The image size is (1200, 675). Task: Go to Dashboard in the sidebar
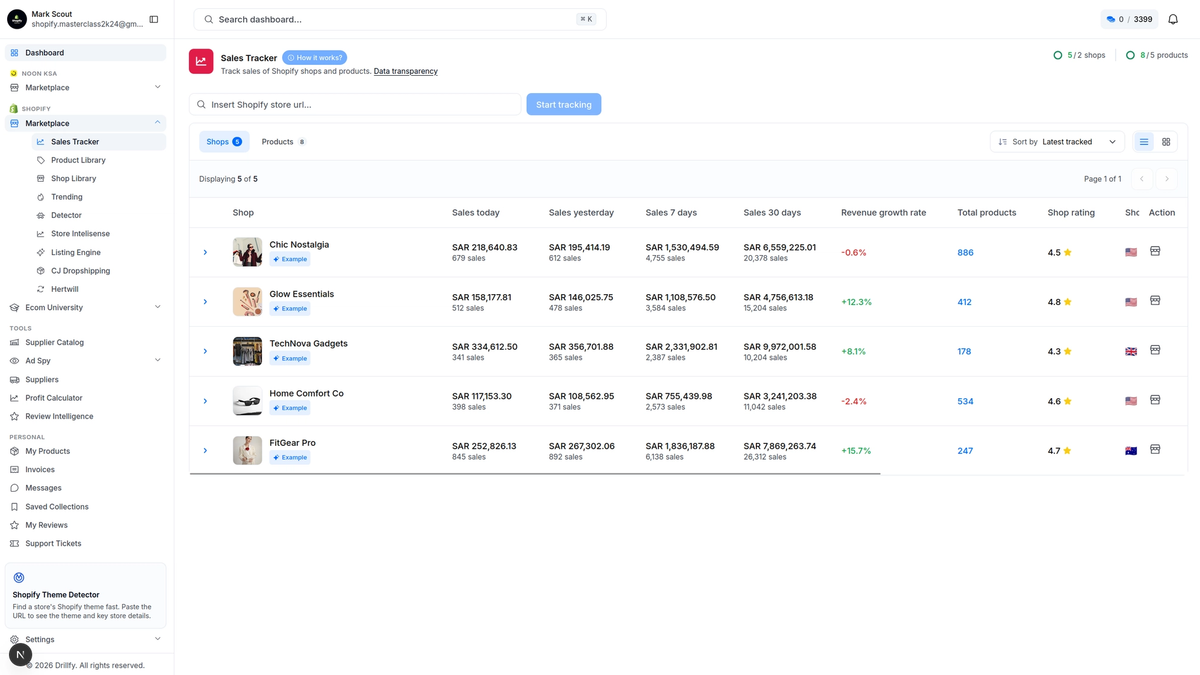(86, 52)
